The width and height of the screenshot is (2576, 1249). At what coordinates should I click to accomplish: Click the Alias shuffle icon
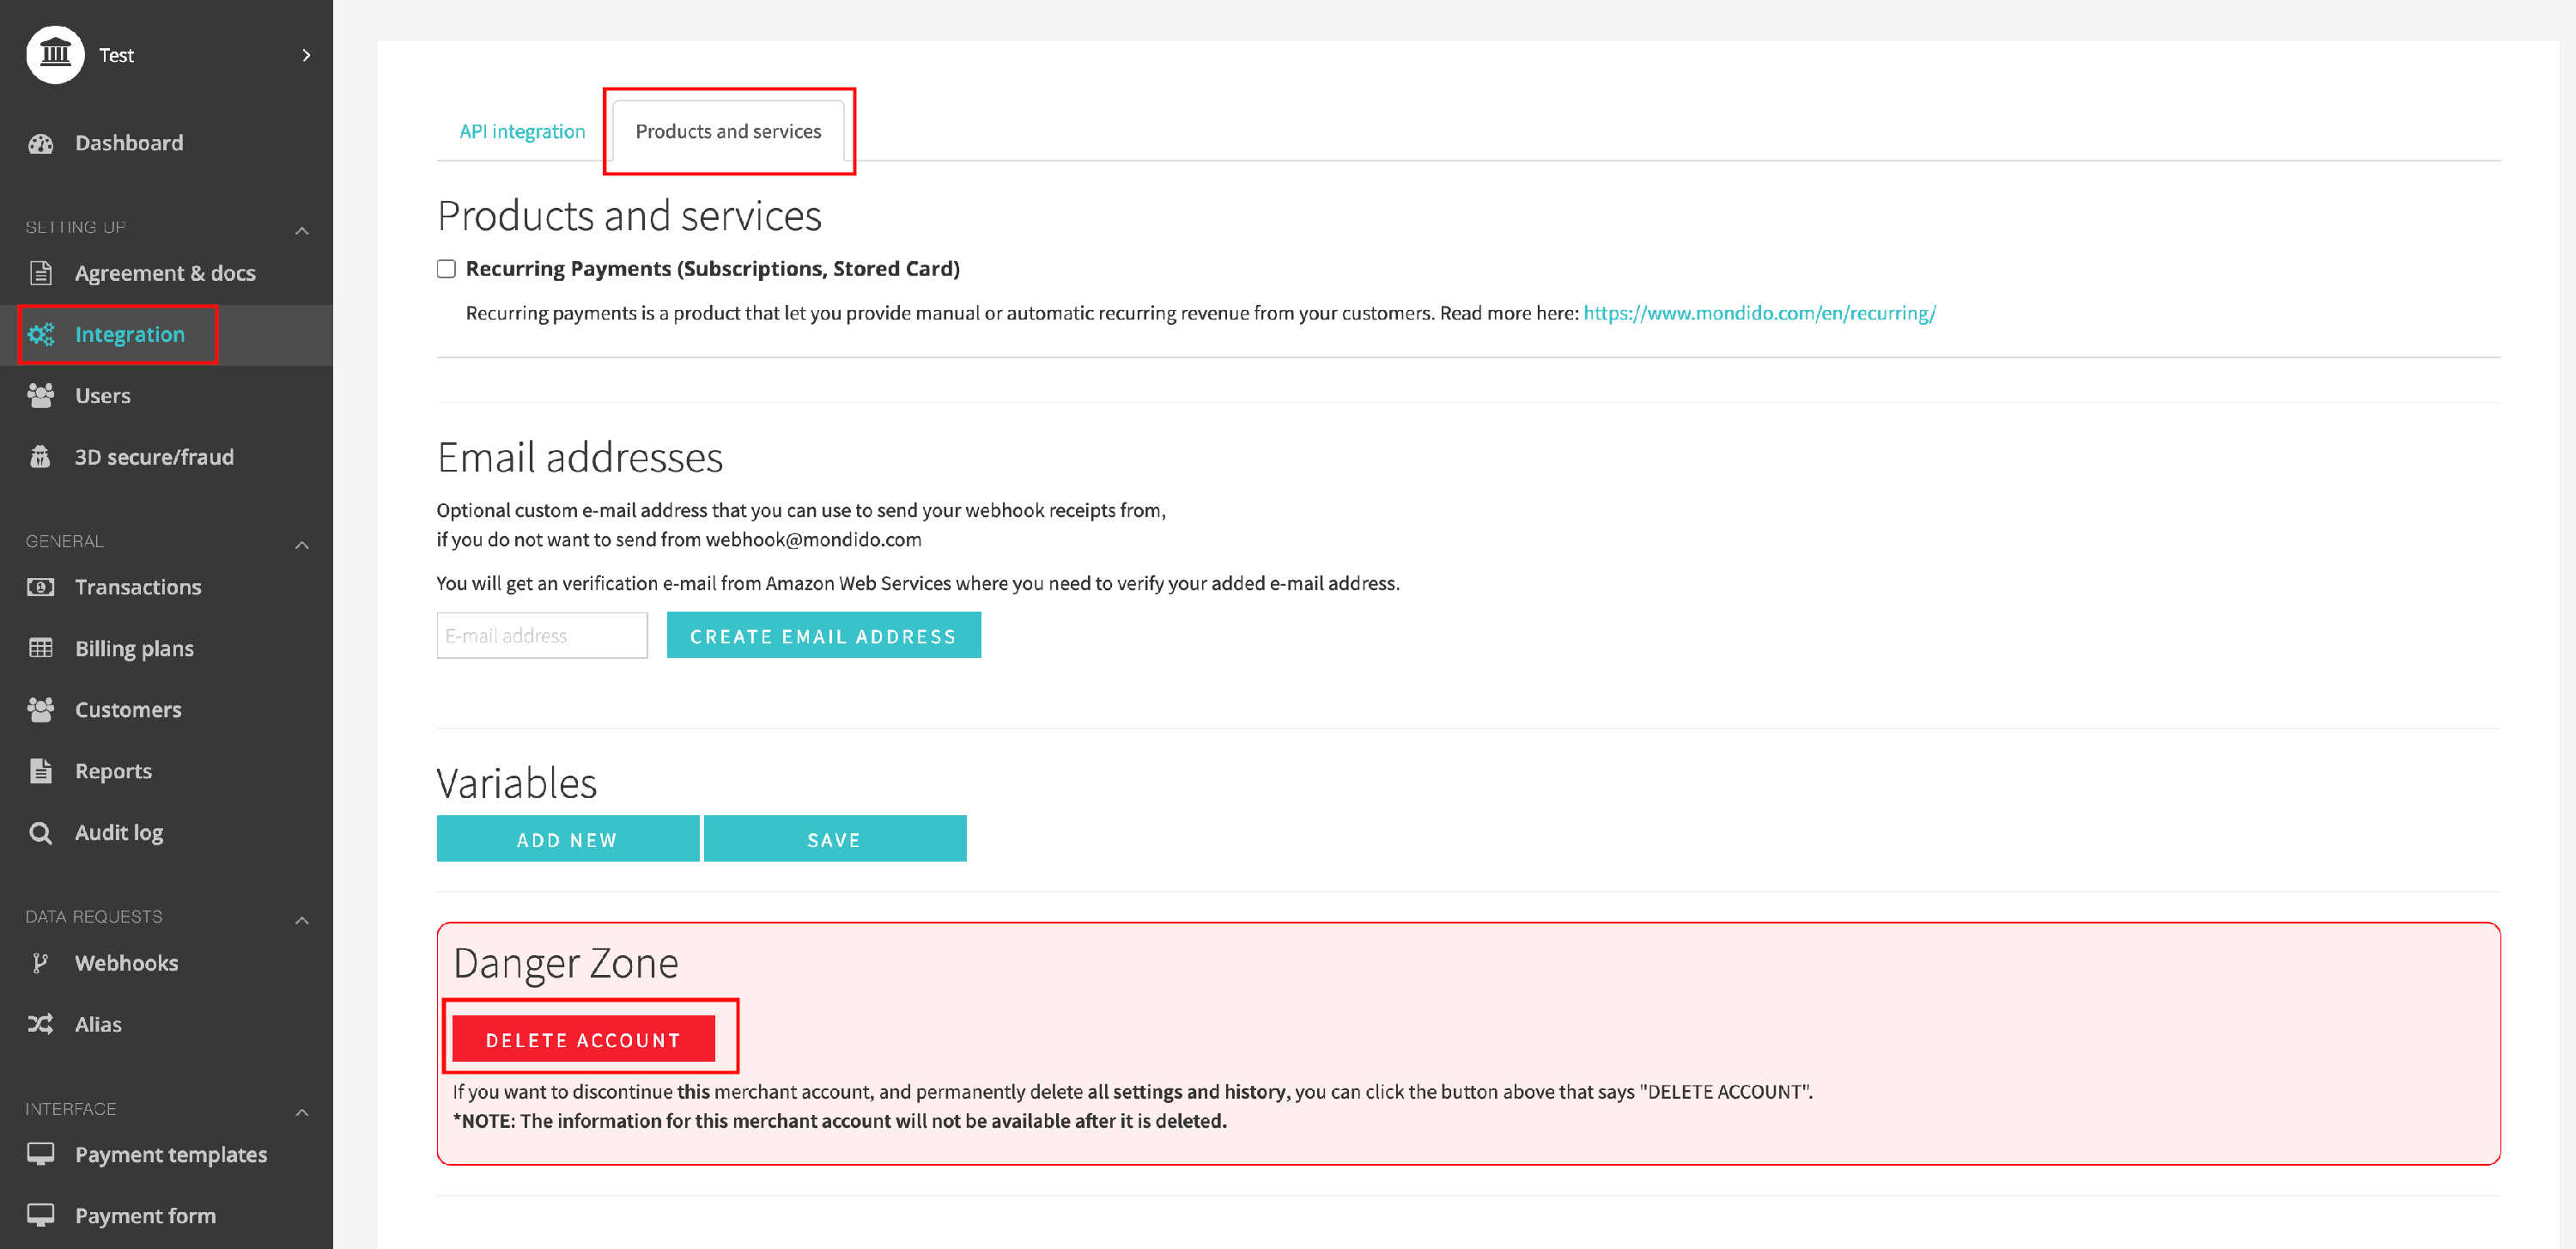41,1024
